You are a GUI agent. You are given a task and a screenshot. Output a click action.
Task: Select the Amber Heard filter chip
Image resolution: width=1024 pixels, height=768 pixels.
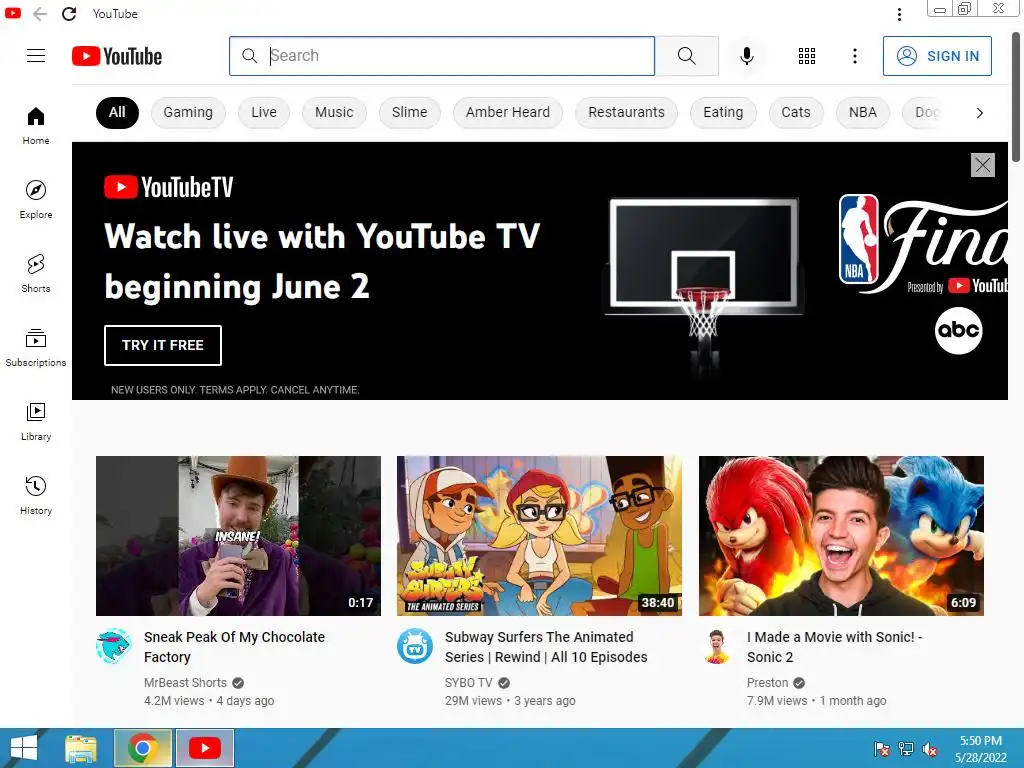(507, 112)
